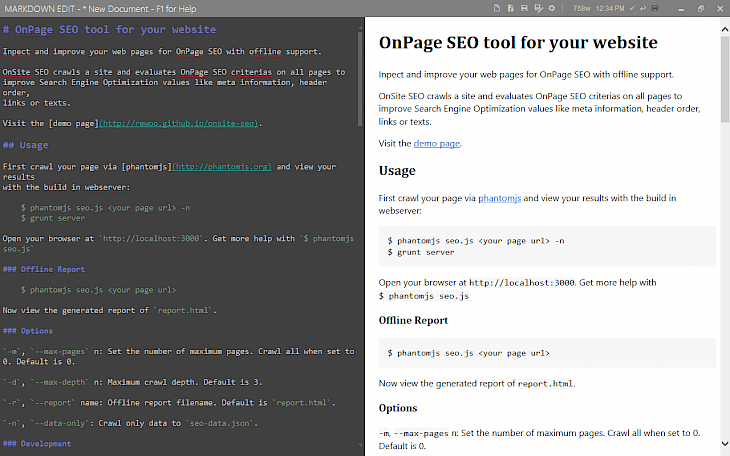
Task: Click '### Development' heading in editor
Action: (37, 443)
